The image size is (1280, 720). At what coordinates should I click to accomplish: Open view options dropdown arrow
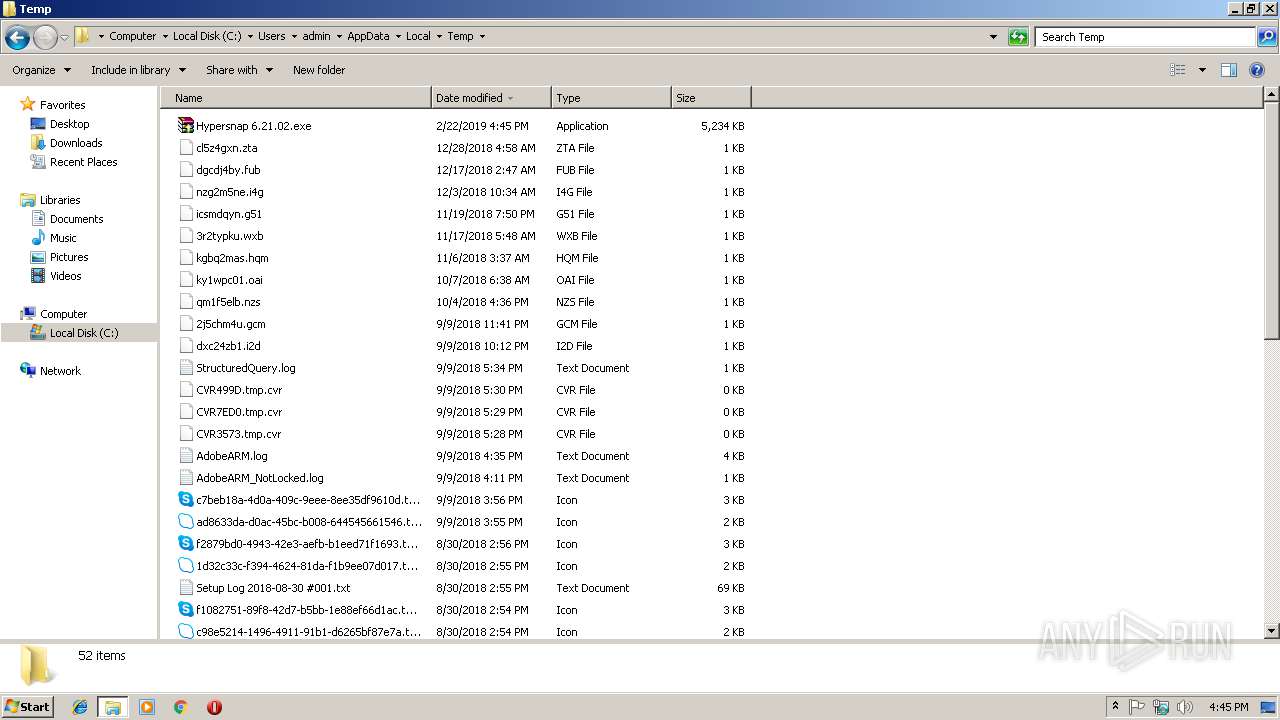click(1202, 70)
